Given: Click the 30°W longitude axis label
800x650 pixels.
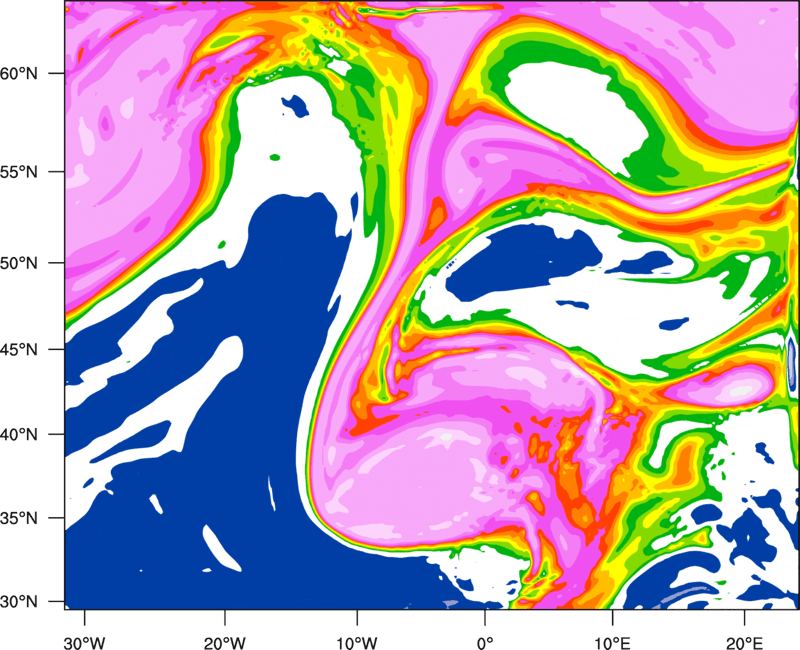Looking at the screenshot, I should tap(84, 643).
